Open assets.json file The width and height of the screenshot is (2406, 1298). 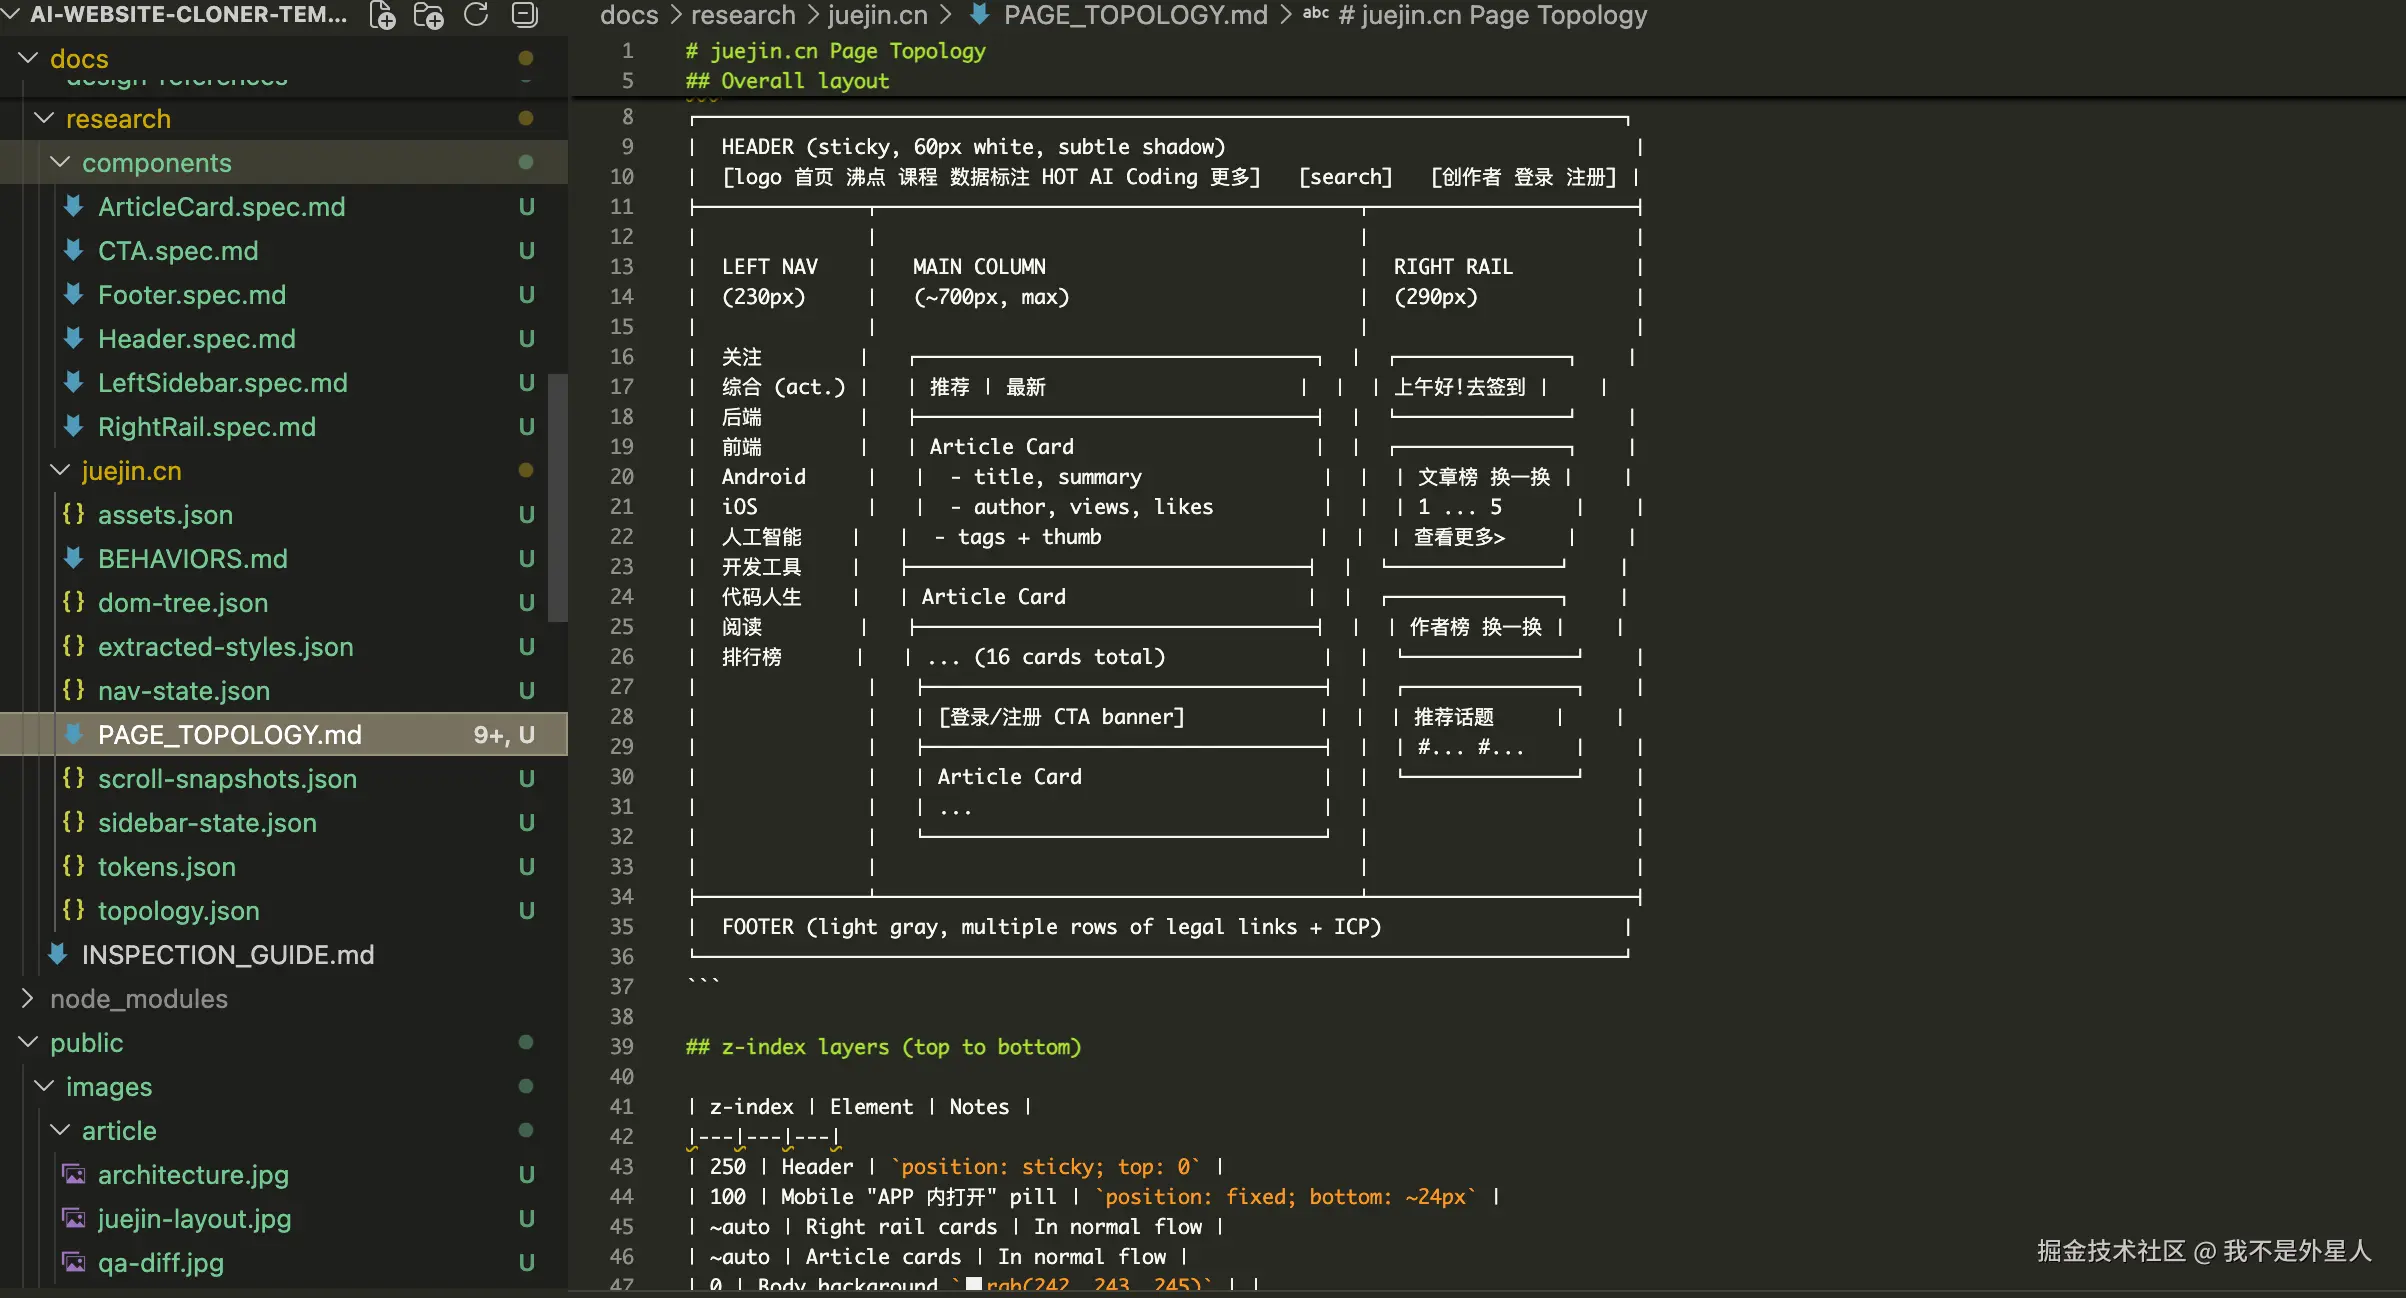click(165, 514)
